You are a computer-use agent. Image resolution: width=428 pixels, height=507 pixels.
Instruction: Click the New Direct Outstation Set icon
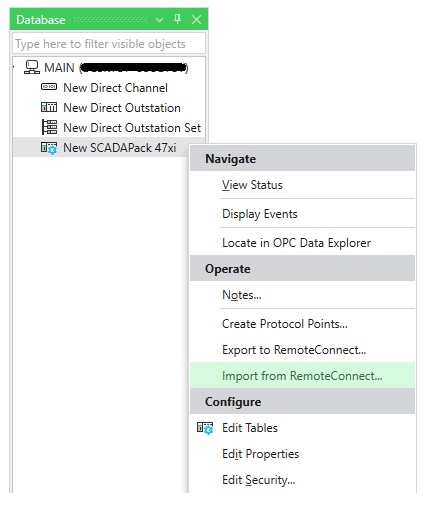(x=49, y=127)
